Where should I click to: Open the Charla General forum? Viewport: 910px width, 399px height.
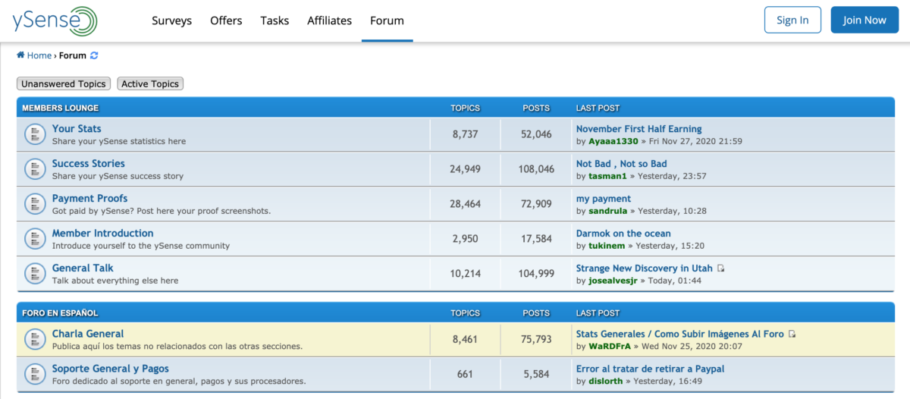[88, 334]
